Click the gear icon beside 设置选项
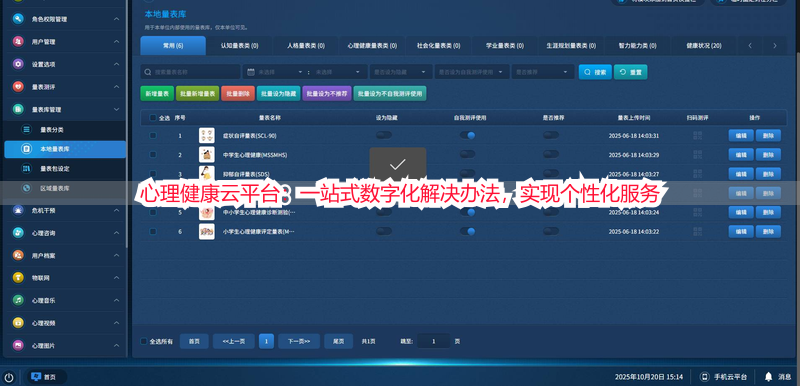Image resolution: width=800 pixels, height=386 pixels. tap(18, 64)
